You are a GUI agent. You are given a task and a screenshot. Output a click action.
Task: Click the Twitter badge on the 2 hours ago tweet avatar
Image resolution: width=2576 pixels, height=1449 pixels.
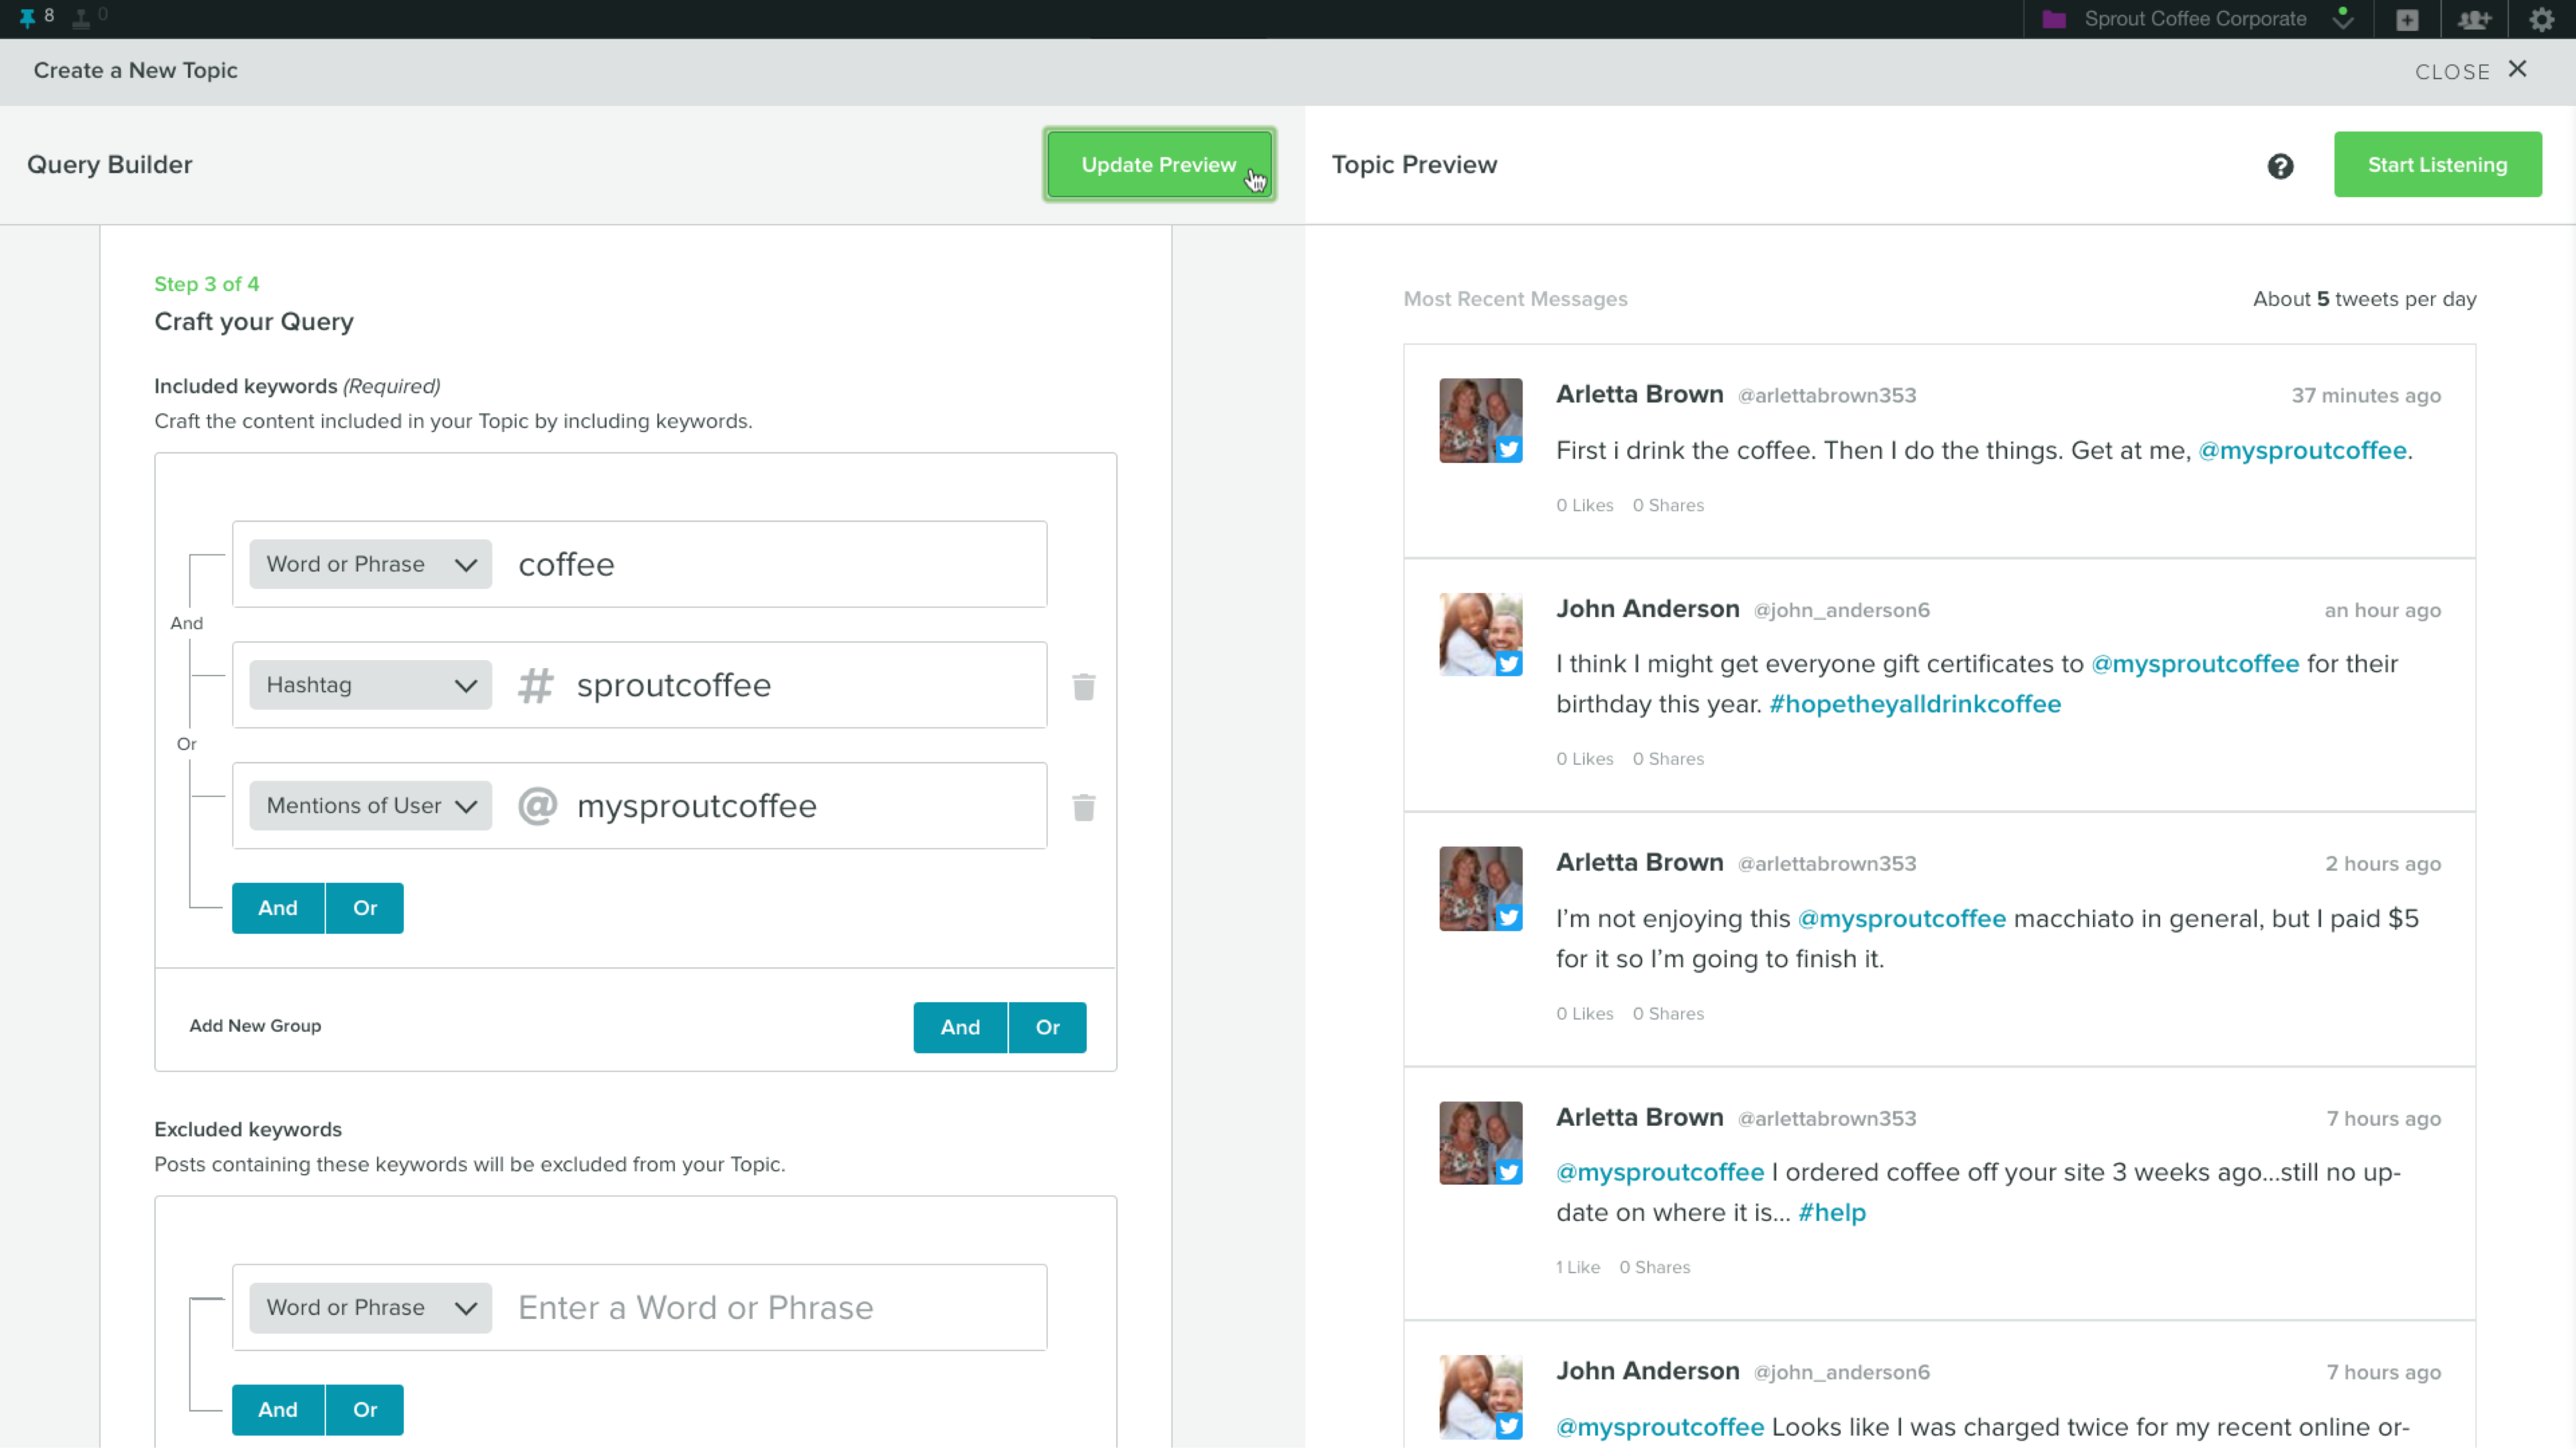click(1508, 917)
